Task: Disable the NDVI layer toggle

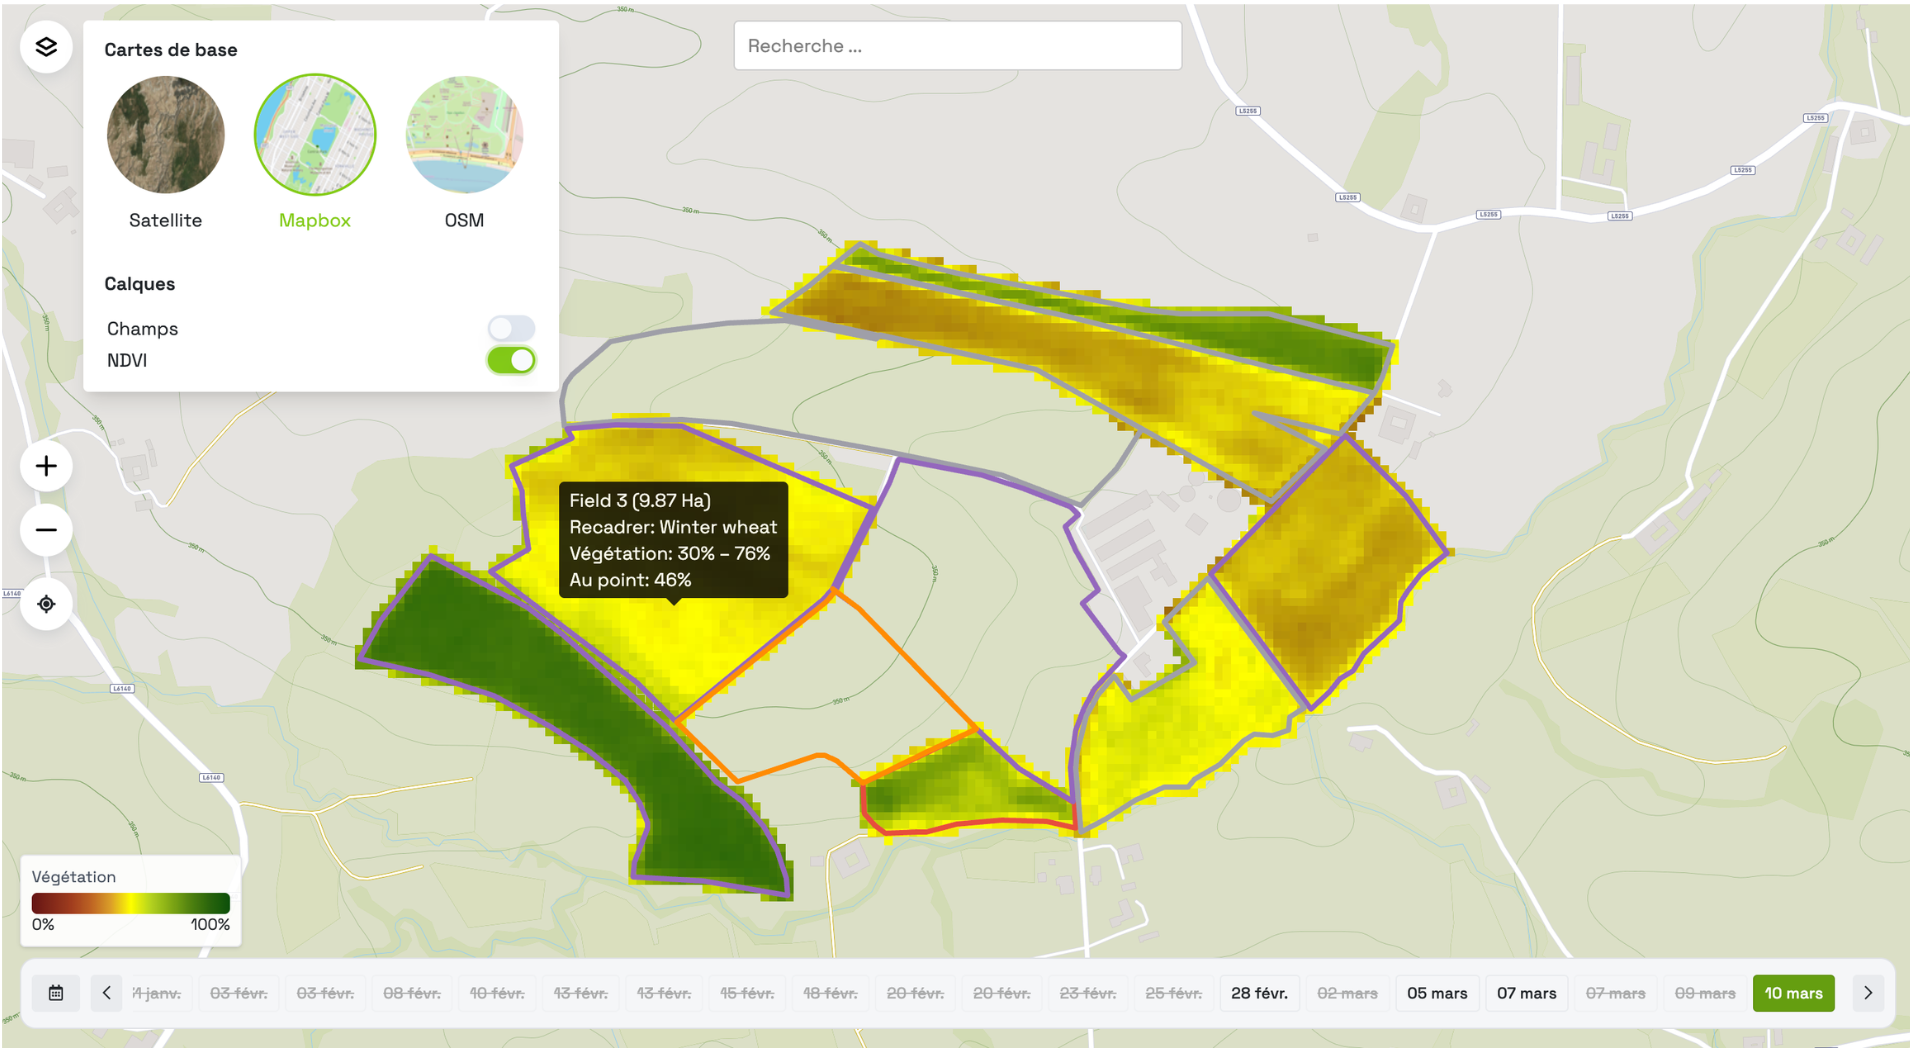Action: (x=511, y=360)
